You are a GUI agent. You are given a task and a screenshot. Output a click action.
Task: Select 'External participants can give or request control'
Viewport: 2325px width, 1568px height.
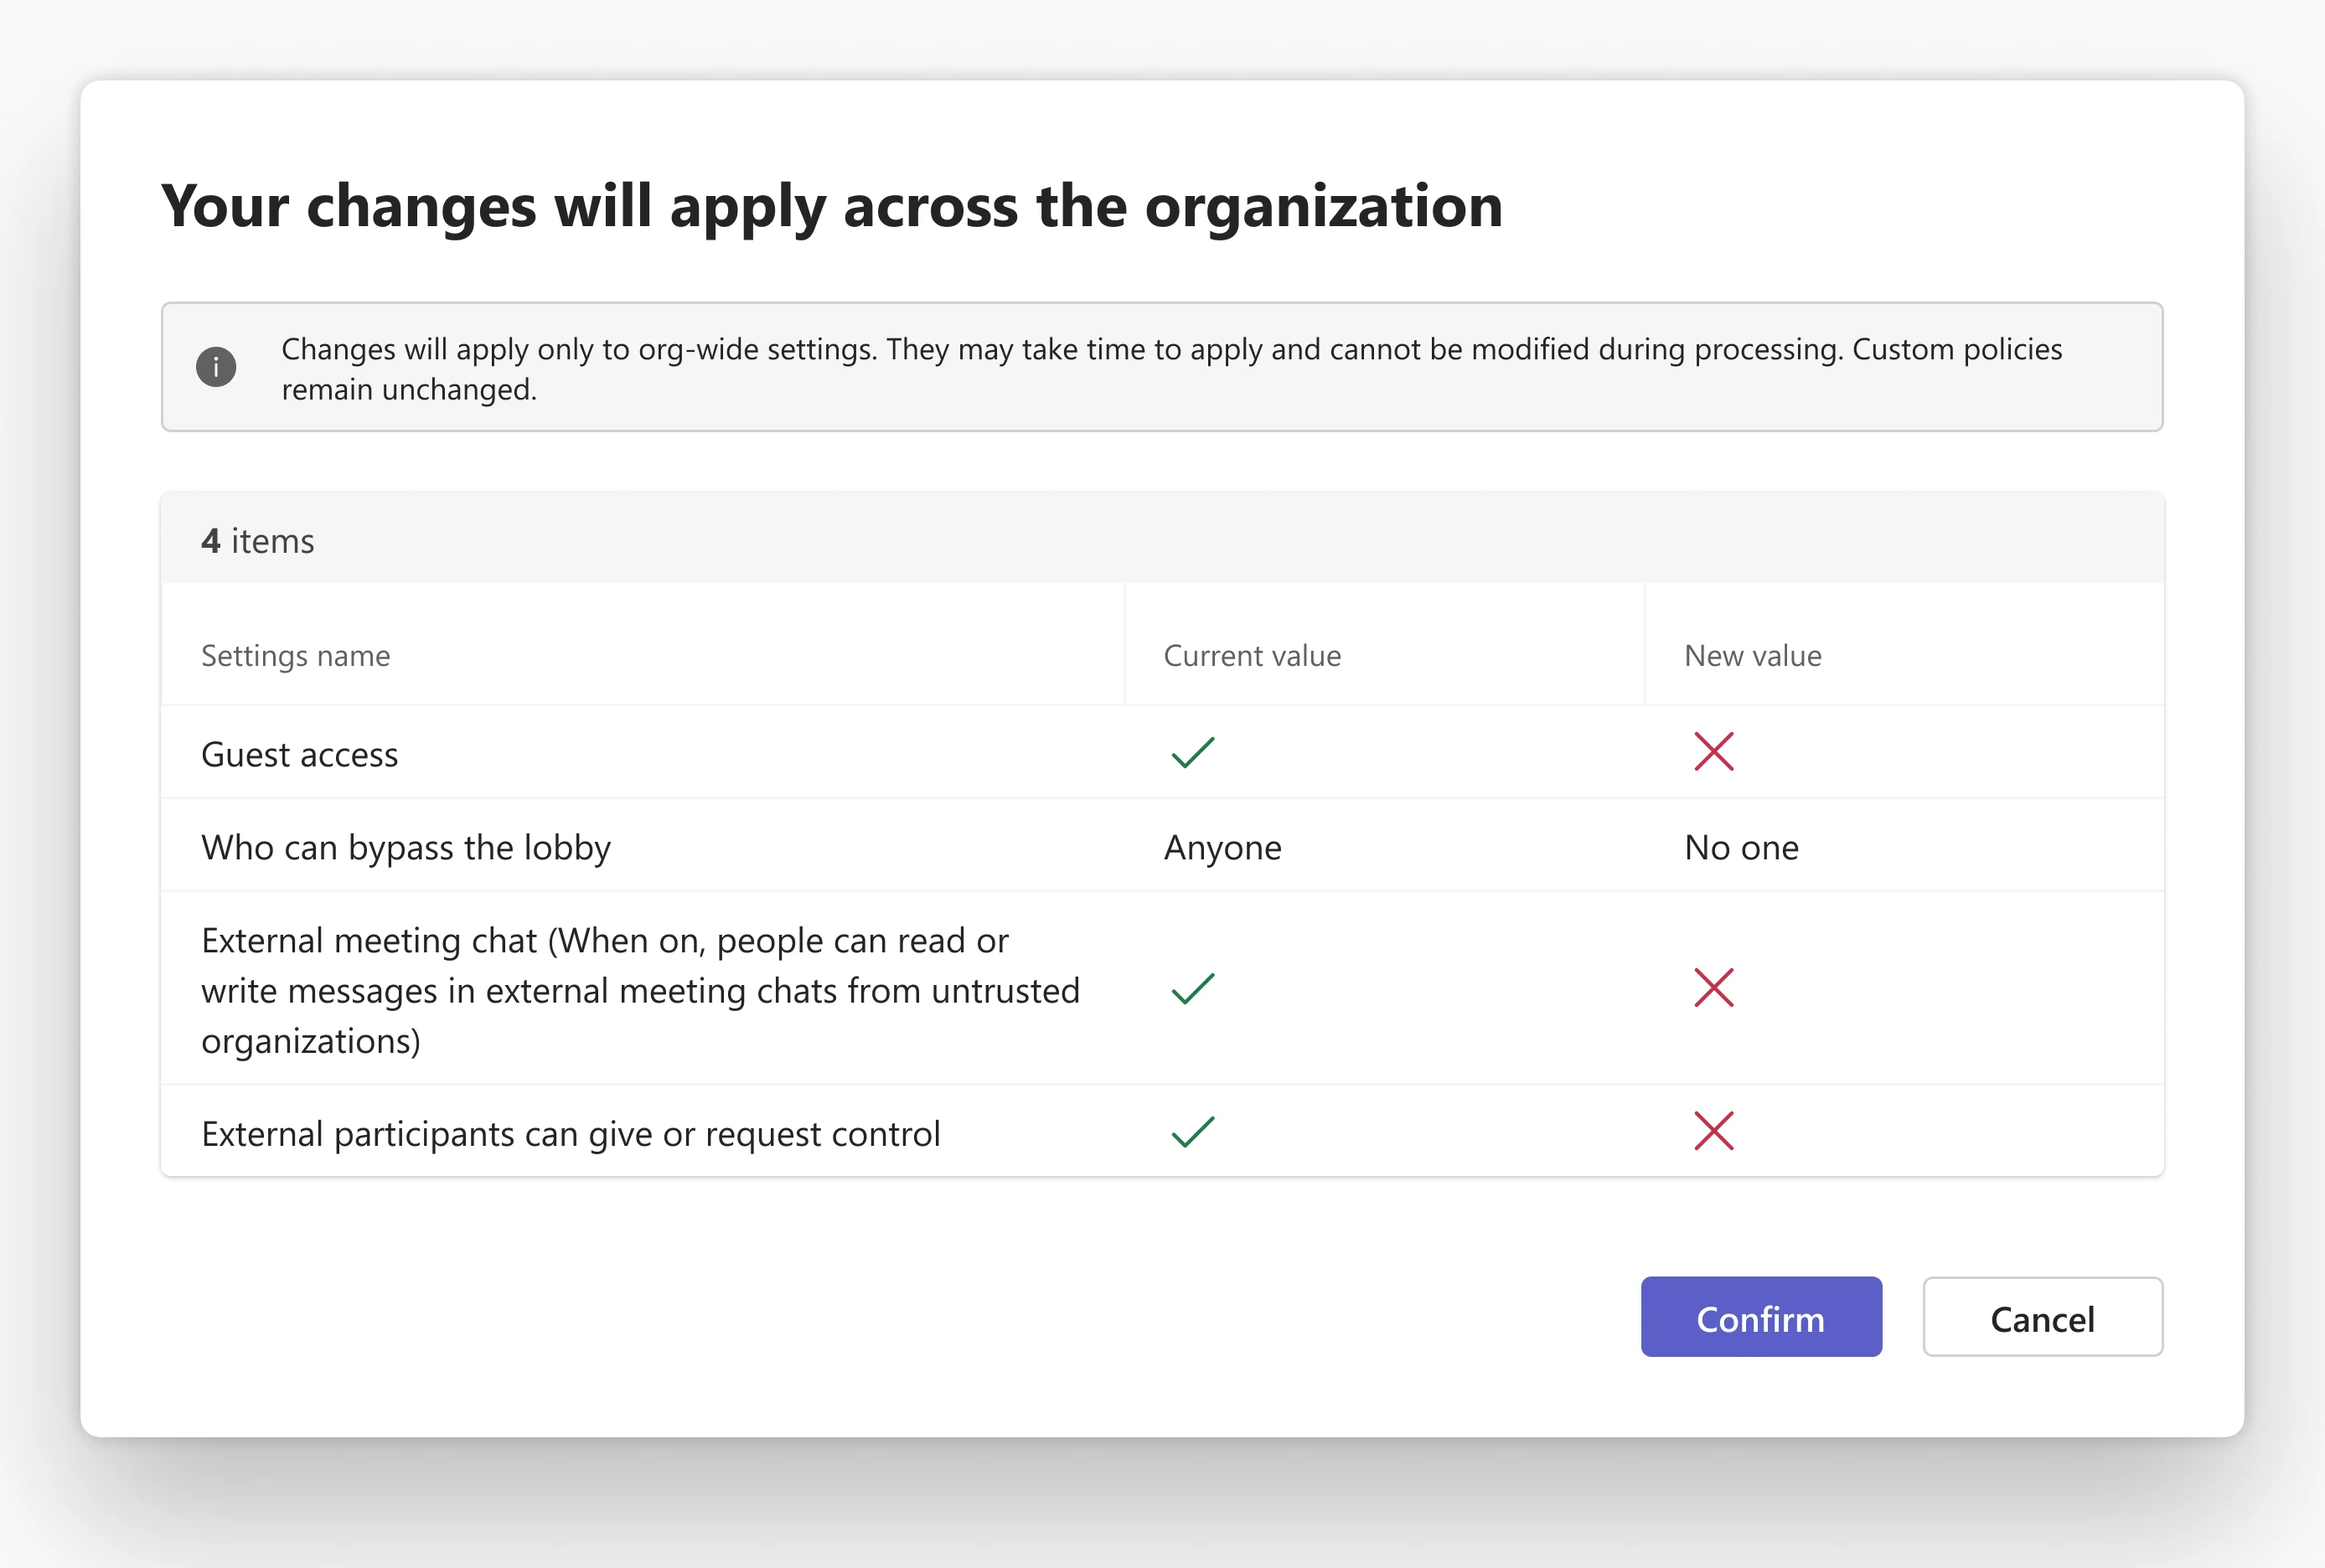point(570,1134)
